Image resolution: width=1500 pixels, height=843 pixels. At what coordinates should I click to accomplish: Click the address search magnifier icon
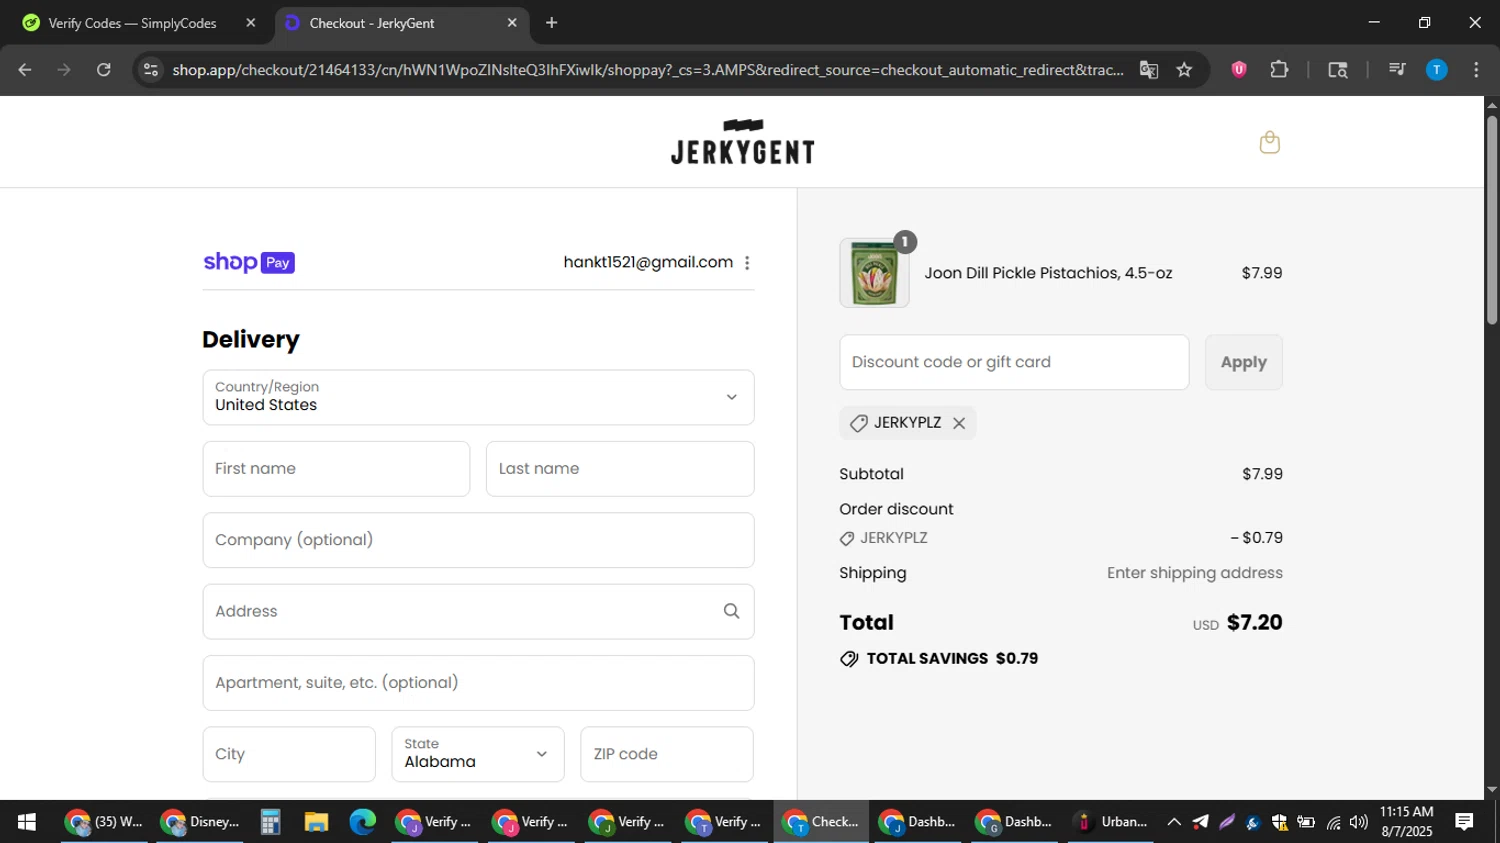(x=731, y=611)
